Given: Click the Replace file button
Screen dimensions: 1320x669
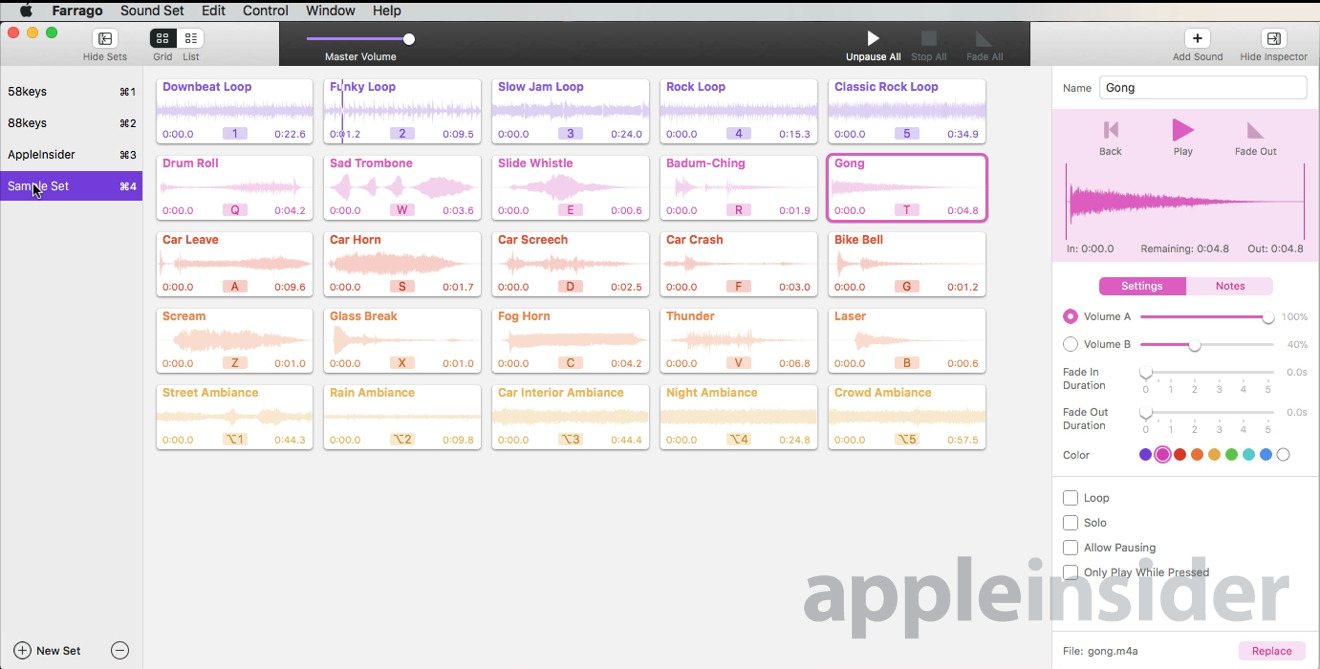Looking at the screenshot, I should tap(1272, 651).
